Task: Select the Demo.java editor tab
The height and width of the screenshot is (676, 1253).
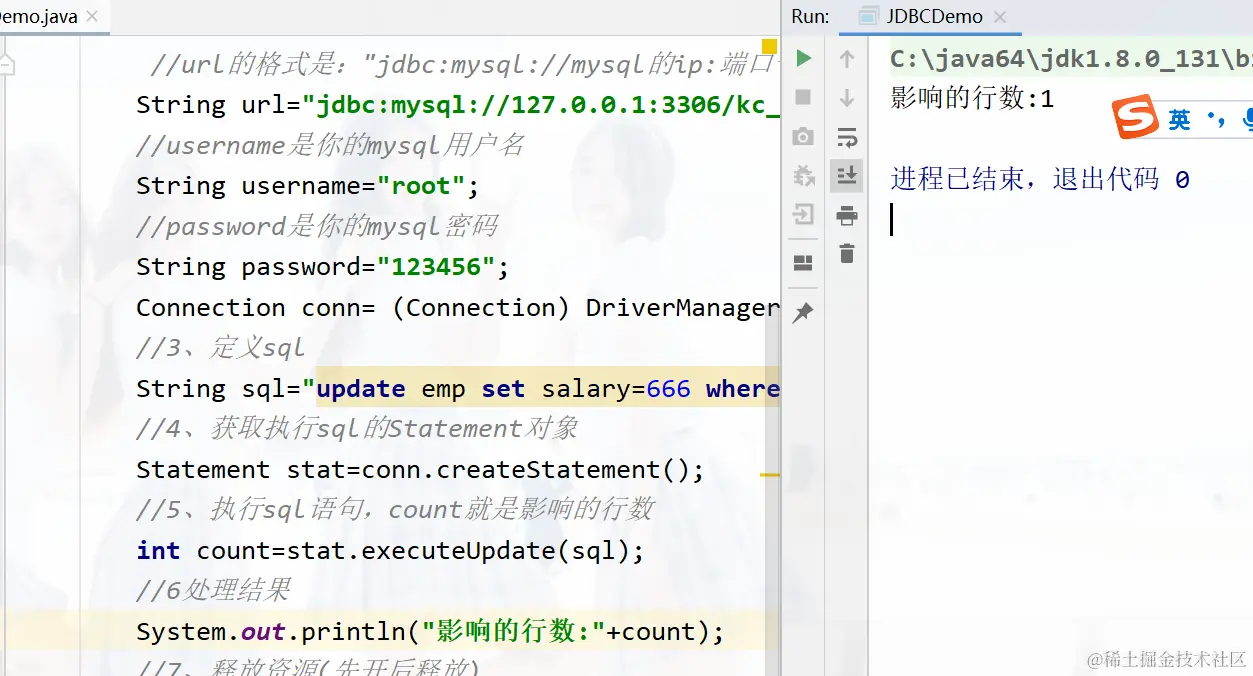Action: pos(40,16)
